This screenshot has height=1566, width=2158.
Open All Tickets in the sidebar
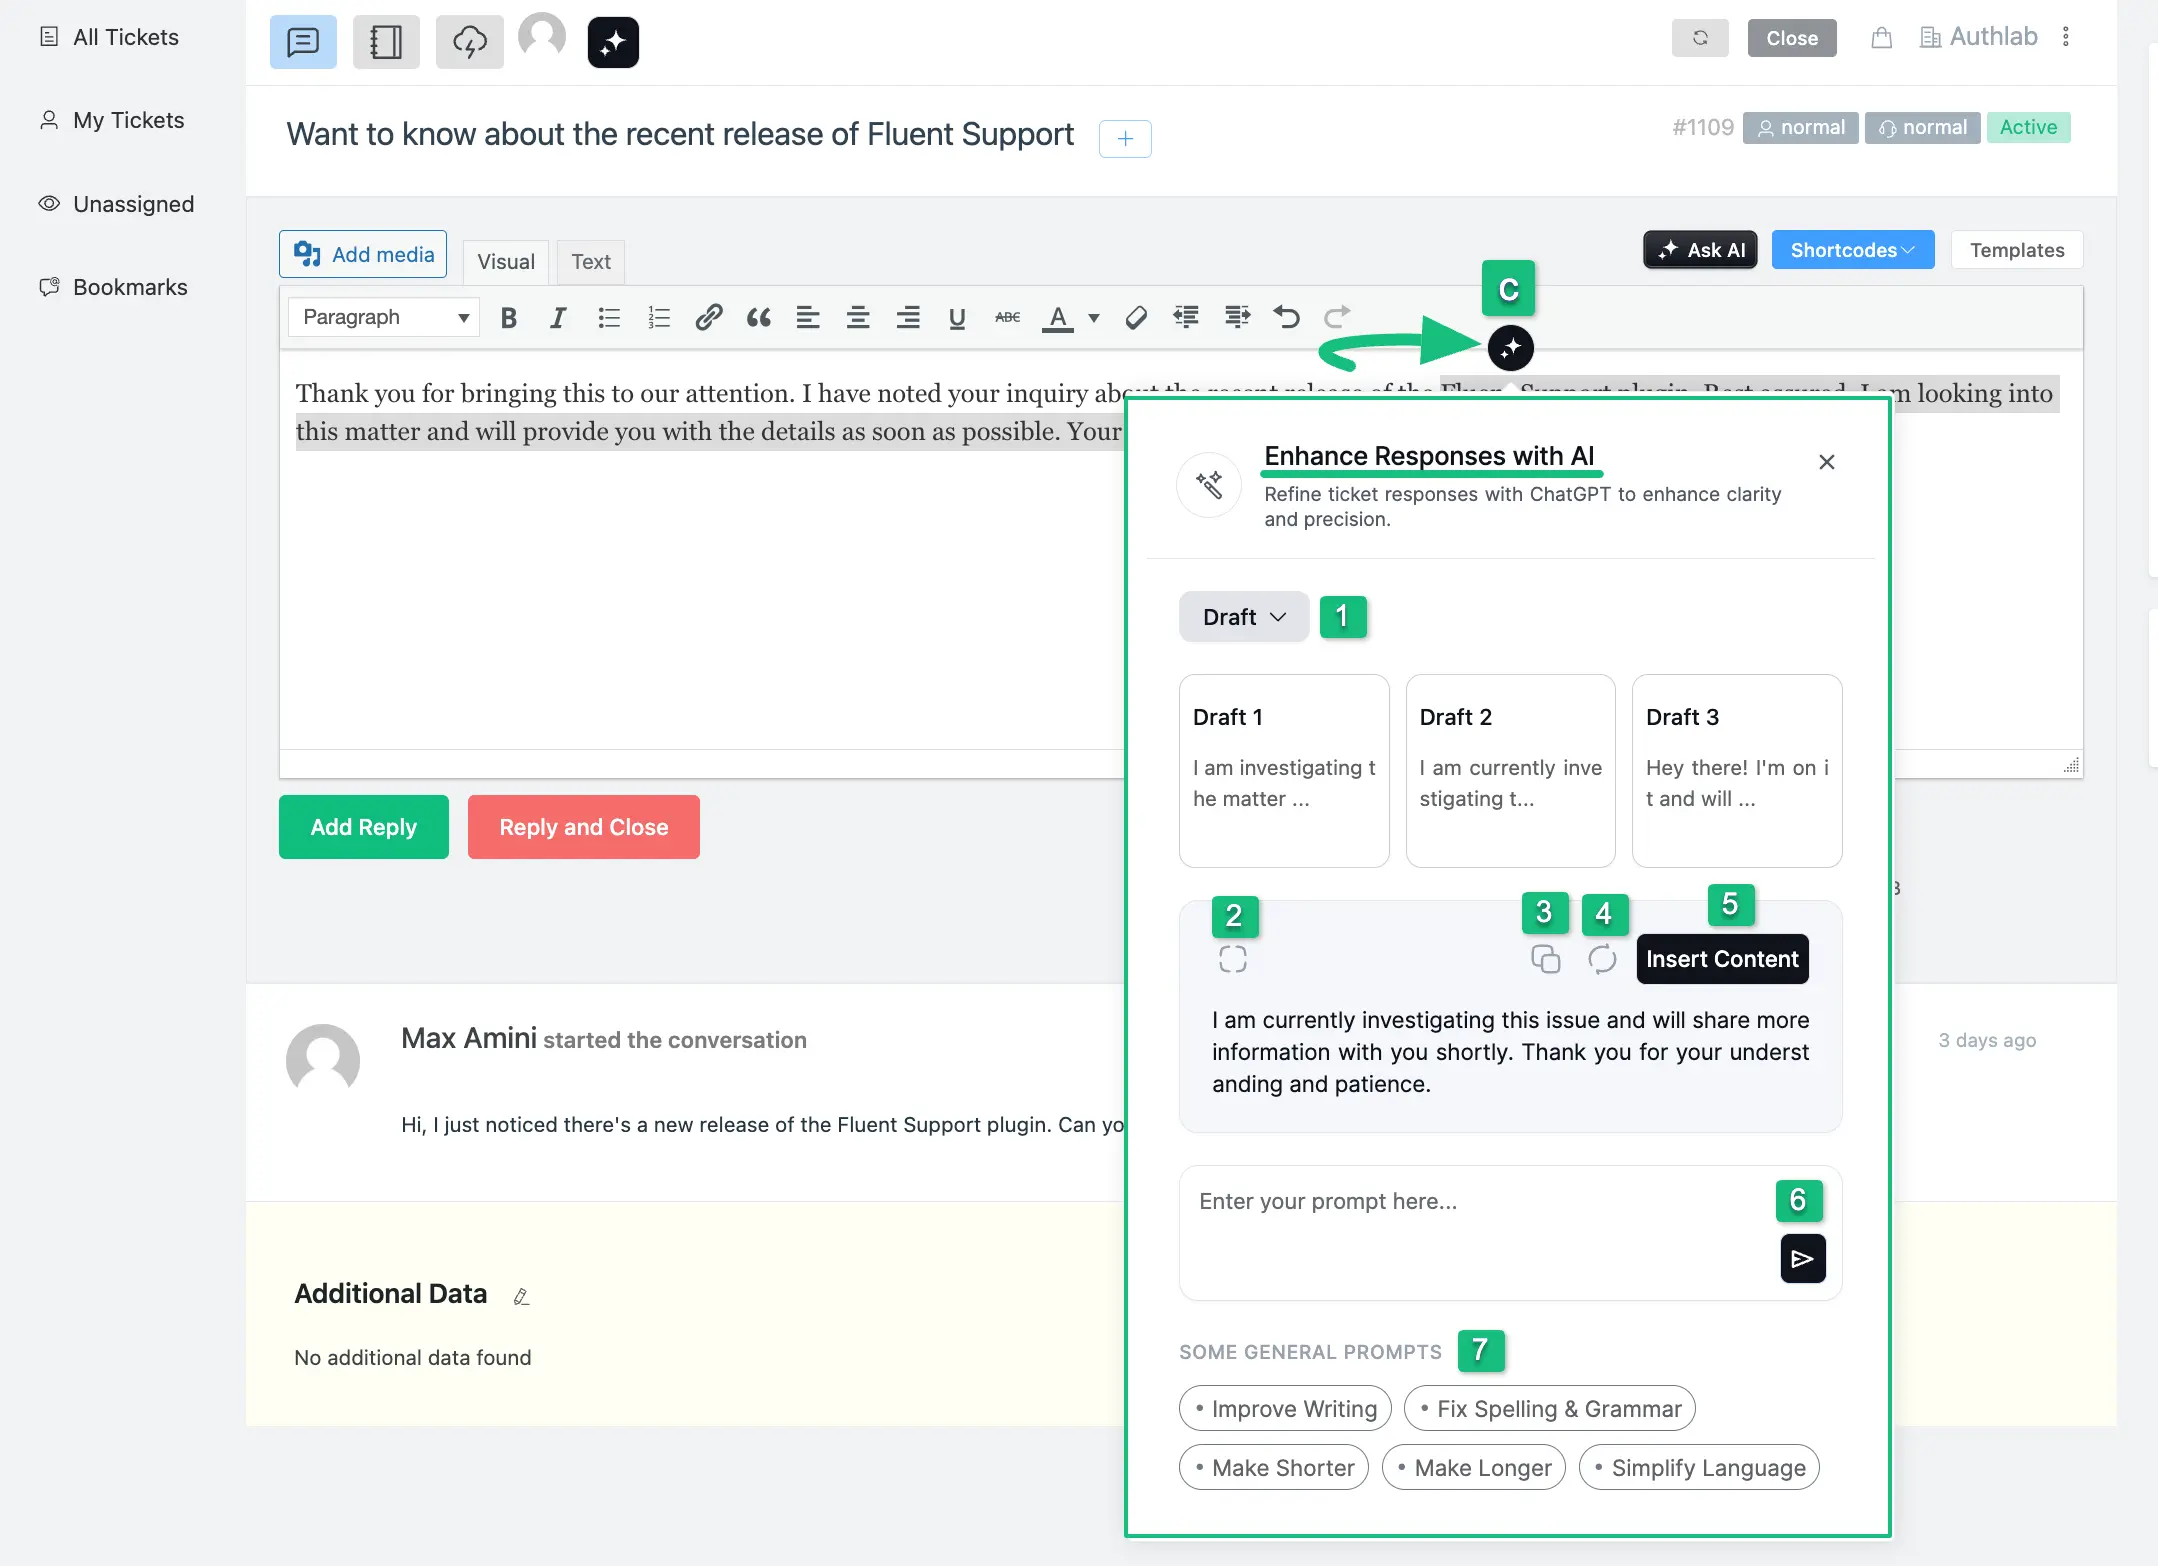pos(110,37)
